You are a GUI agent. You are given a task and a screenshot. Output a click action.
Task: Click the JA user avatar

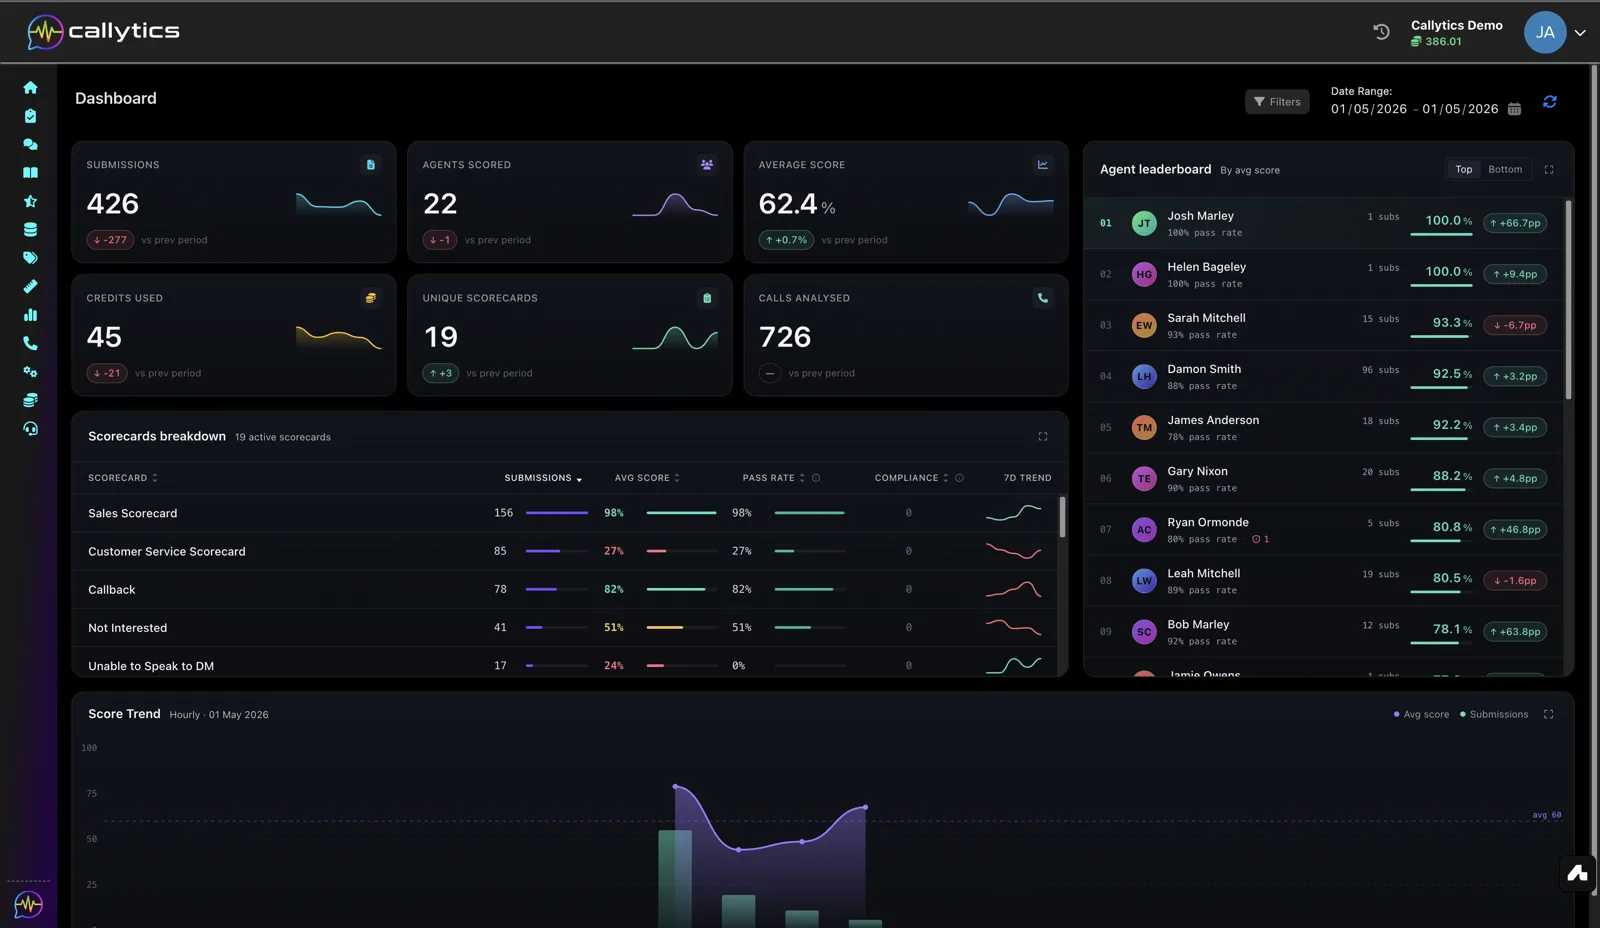click(x=1545, y=32)
